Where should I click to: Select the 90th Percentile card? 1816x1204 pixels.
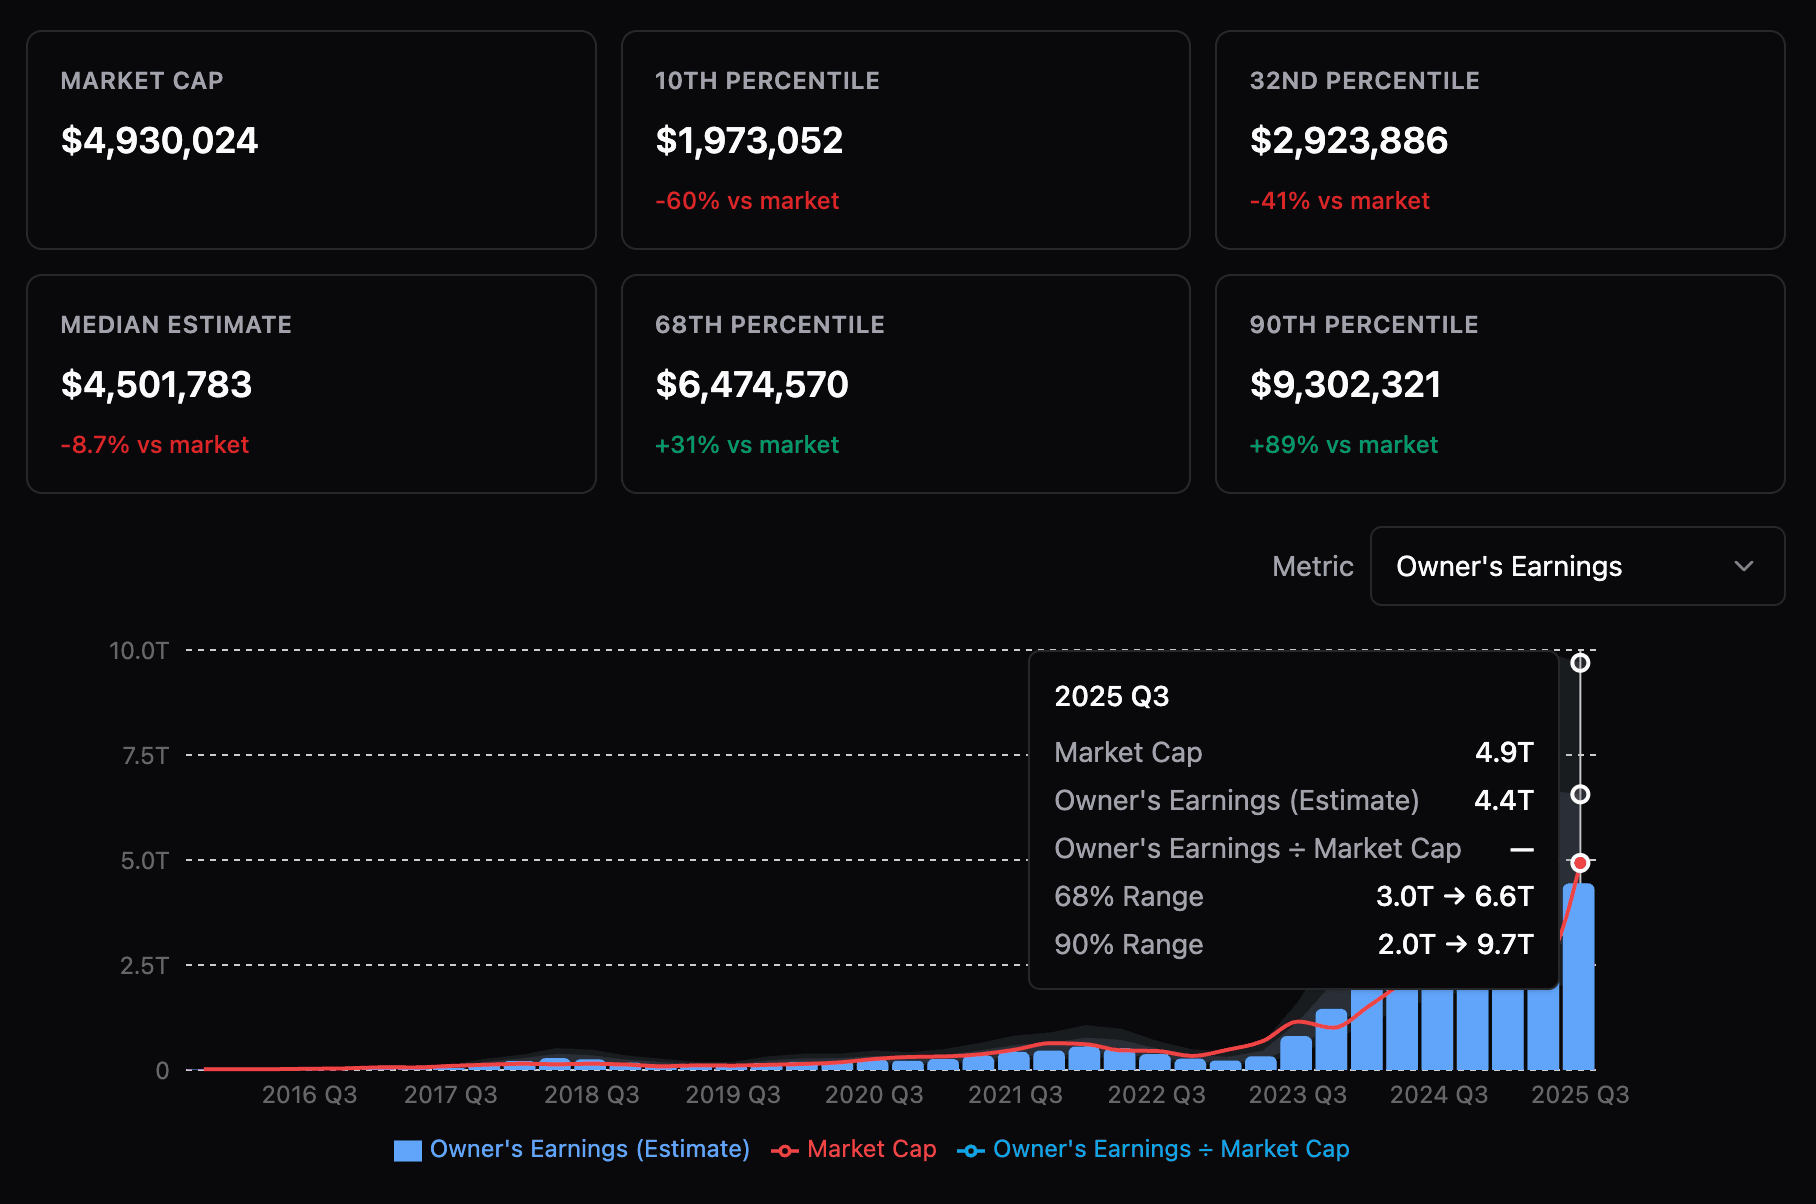coord(1499,384)
